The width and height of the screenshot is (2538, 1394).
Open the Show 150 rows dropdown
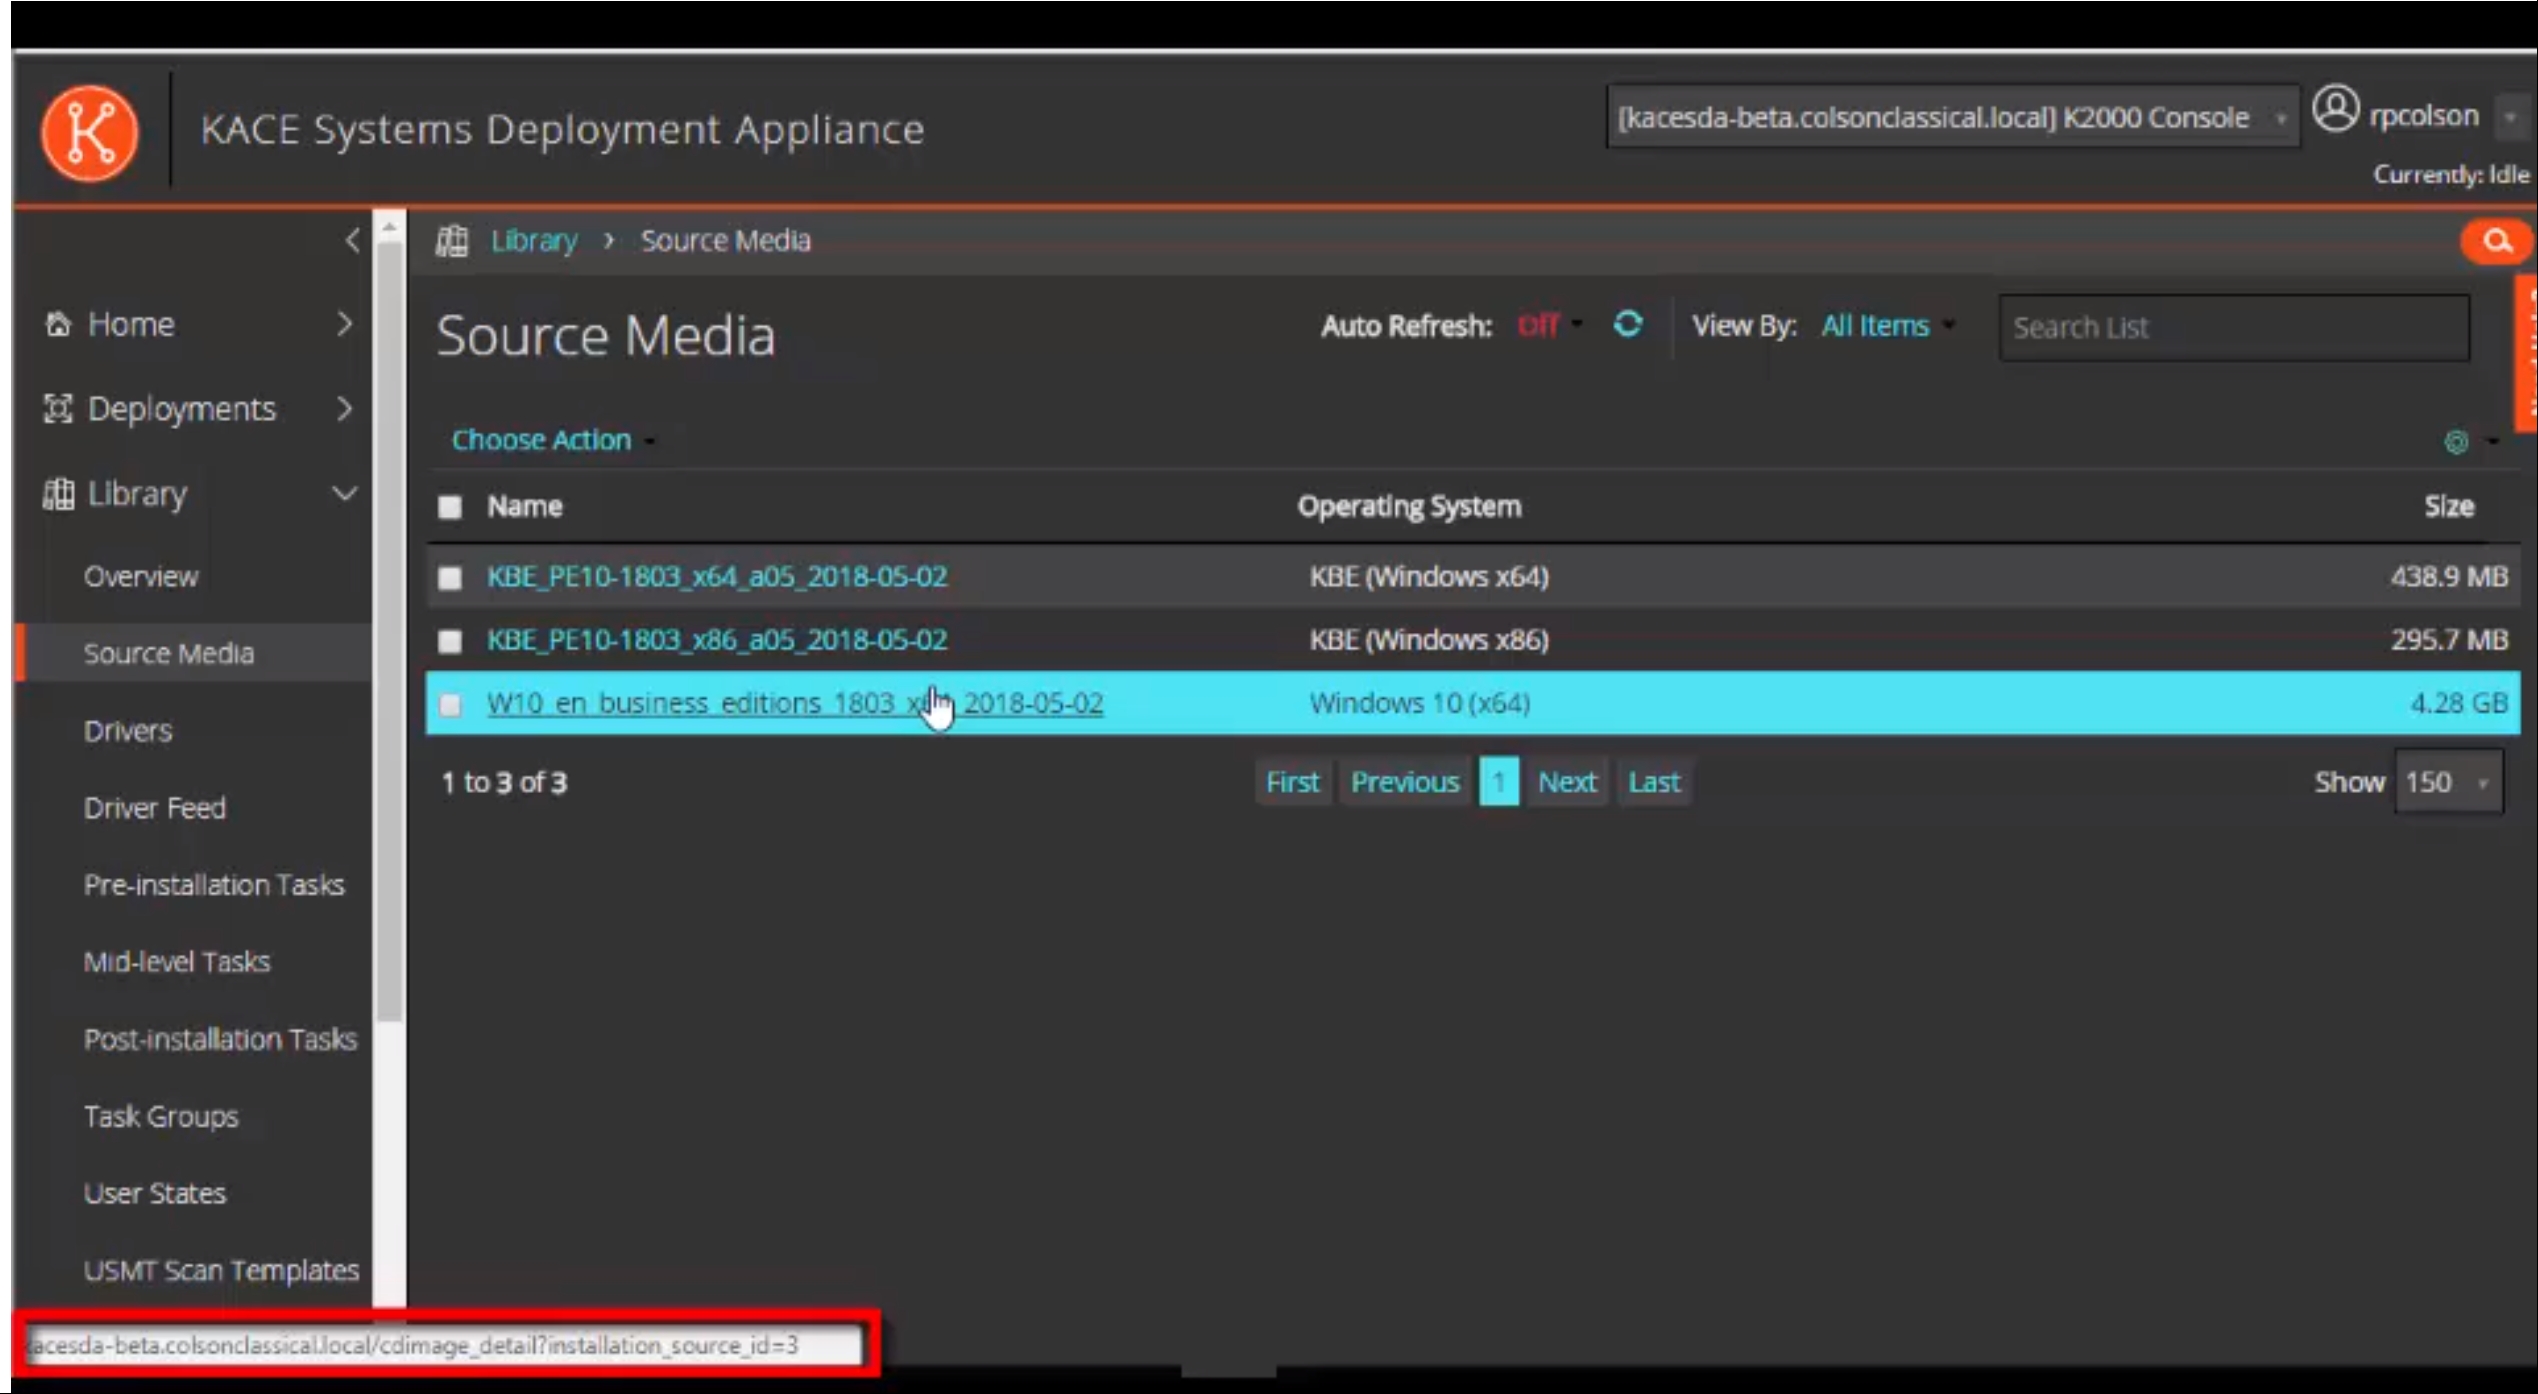tap(2448, 782)
